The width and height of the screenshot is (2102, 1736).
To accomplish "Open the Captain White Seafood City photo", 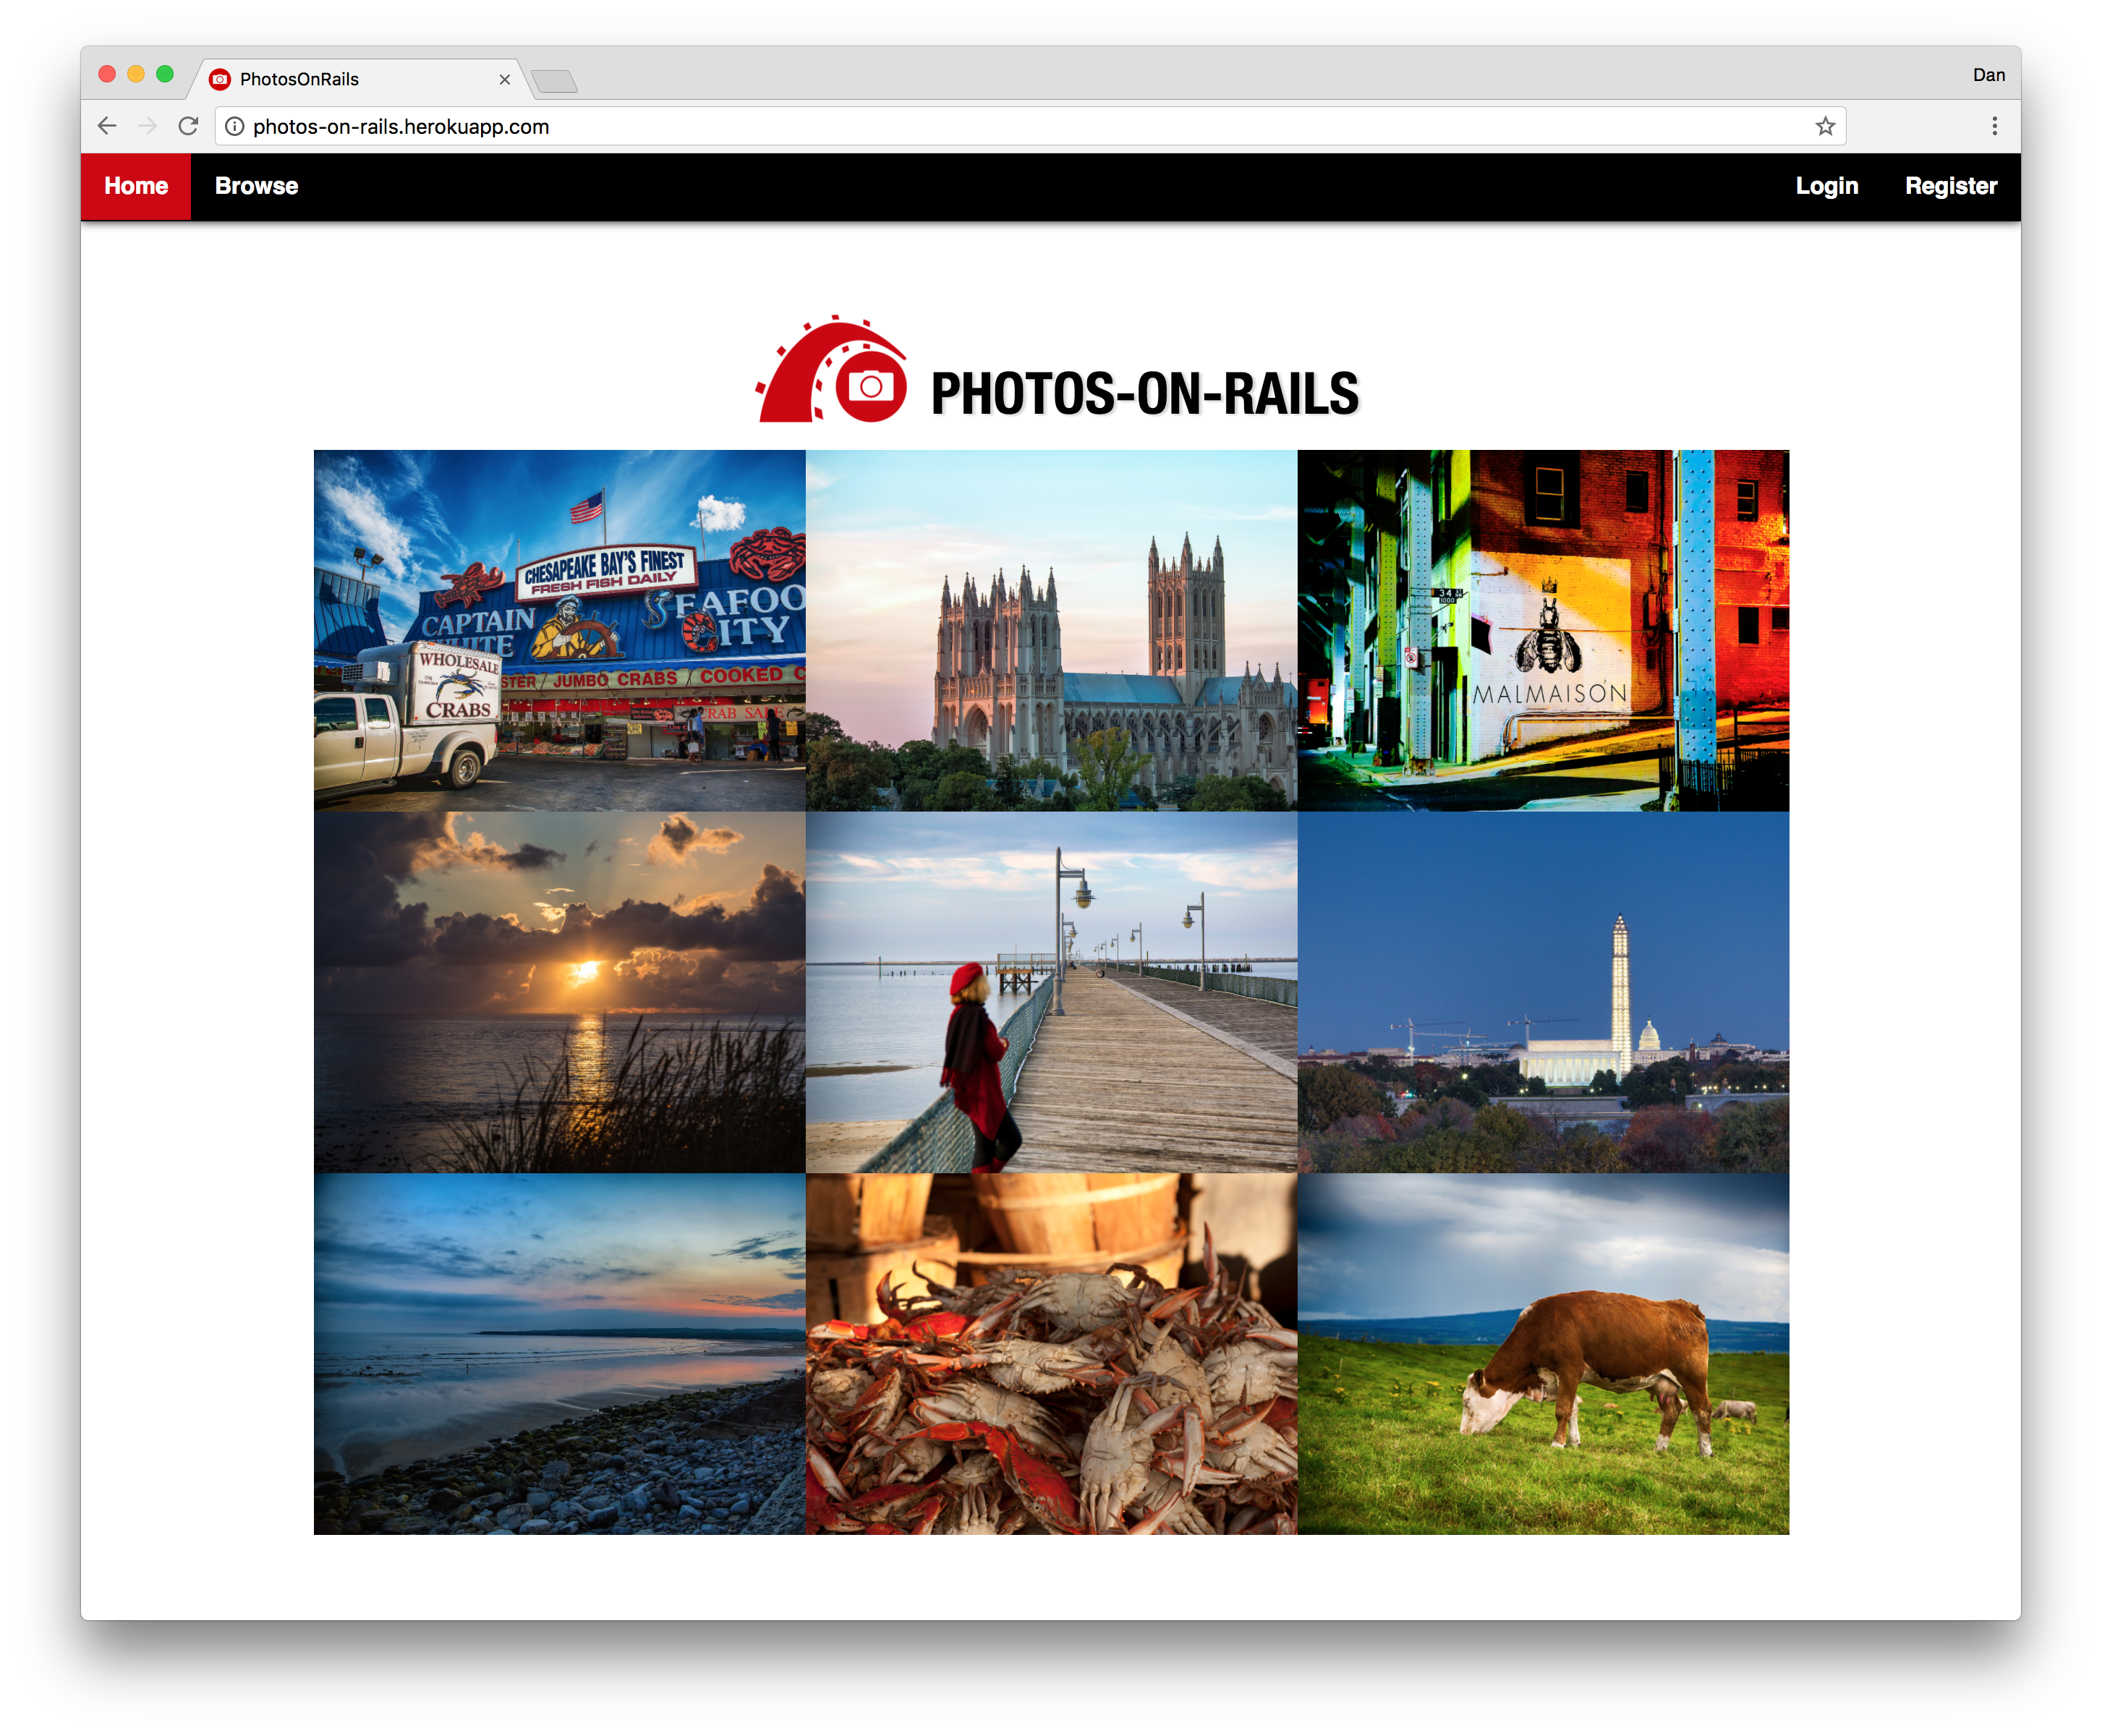I will pos(559,630).
